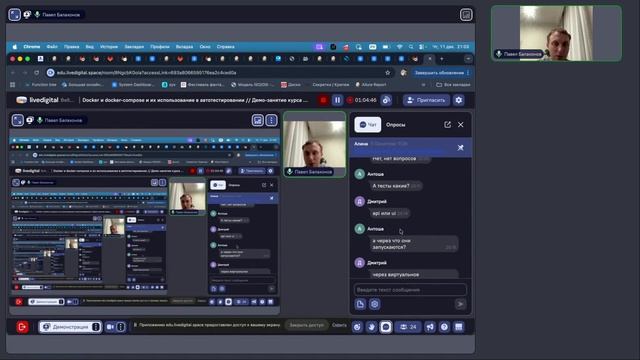Open the Все закладки folder
Image resolution: width=640 pixels, height=360 pixels.
click(453, 84)
